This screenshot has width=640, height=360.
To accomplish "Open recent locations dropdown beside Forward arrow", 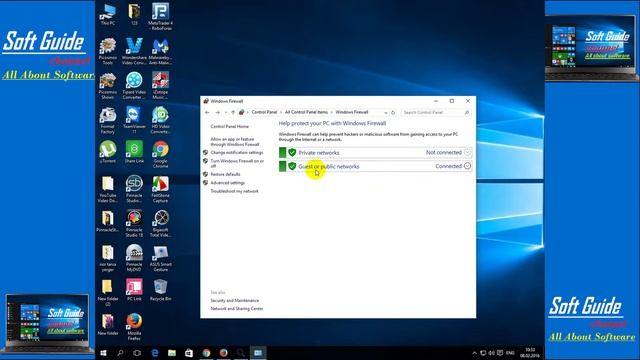I will (226, 112).
